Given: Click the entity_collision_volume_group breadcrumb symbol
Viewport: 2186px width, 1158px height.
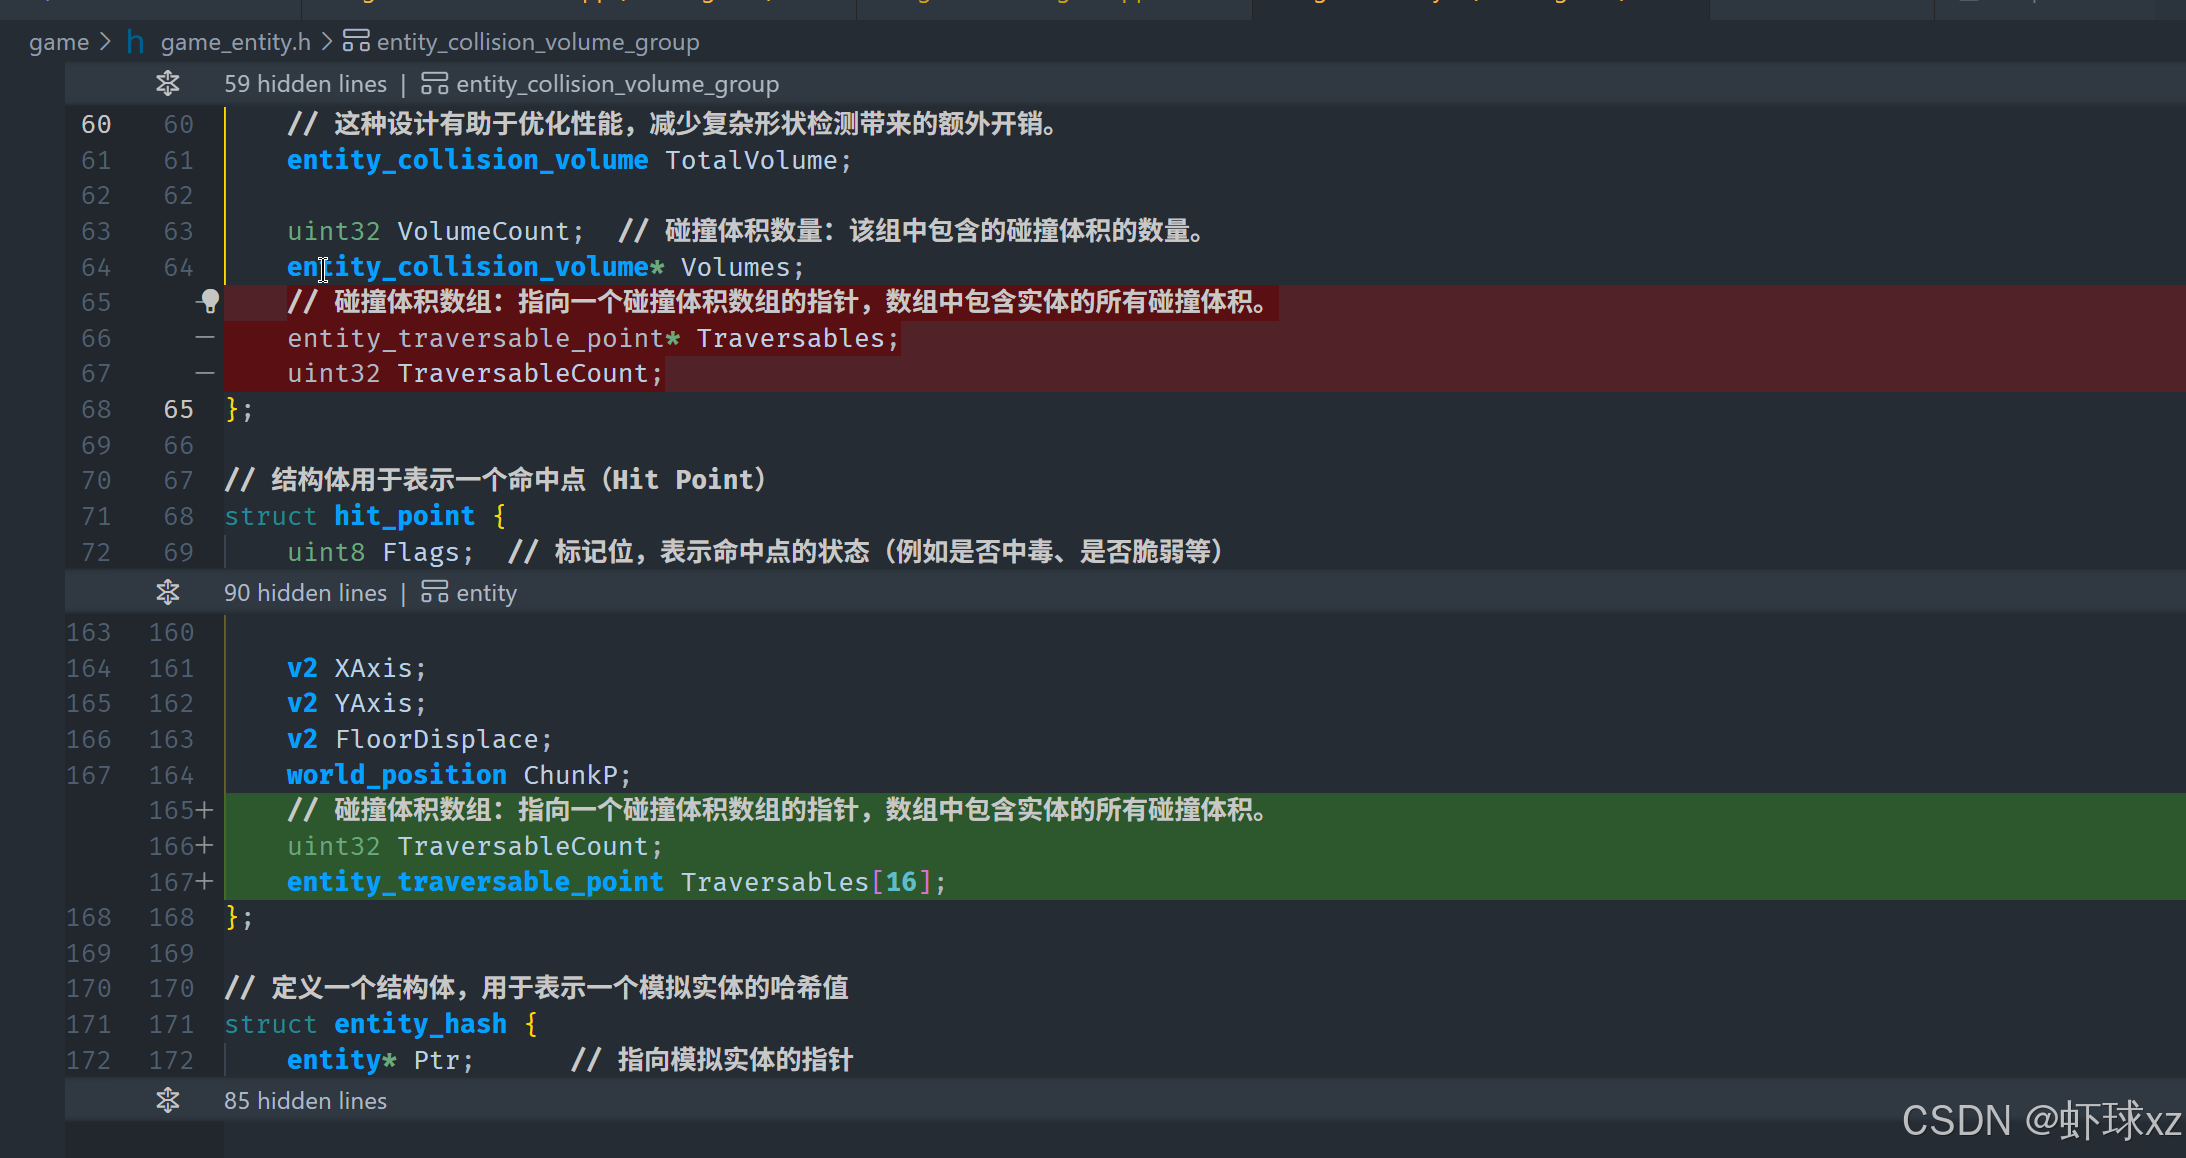Looking at the screenshot, I should (537, 42).
